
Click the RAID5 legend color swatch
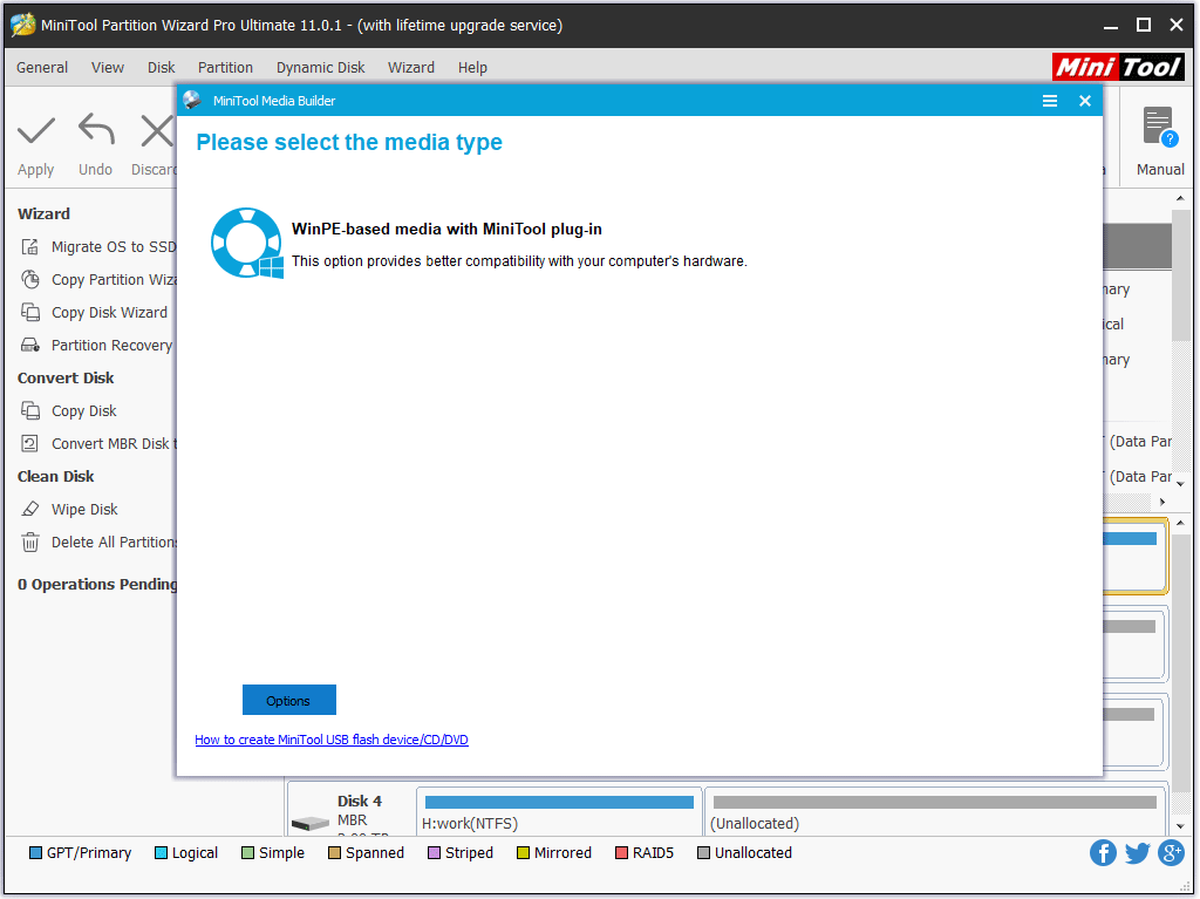(622, 853)
